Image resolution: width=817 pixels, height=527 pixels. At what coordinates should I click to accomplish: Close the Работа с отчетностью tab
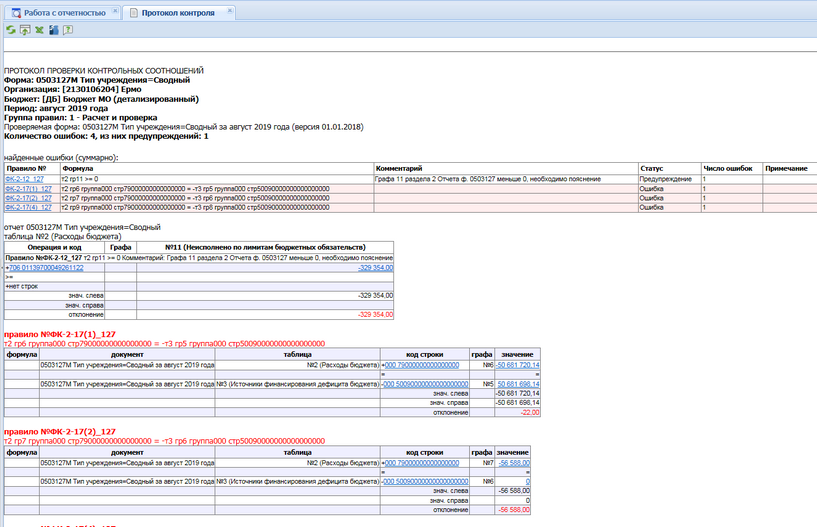click(x=113, y=12)
